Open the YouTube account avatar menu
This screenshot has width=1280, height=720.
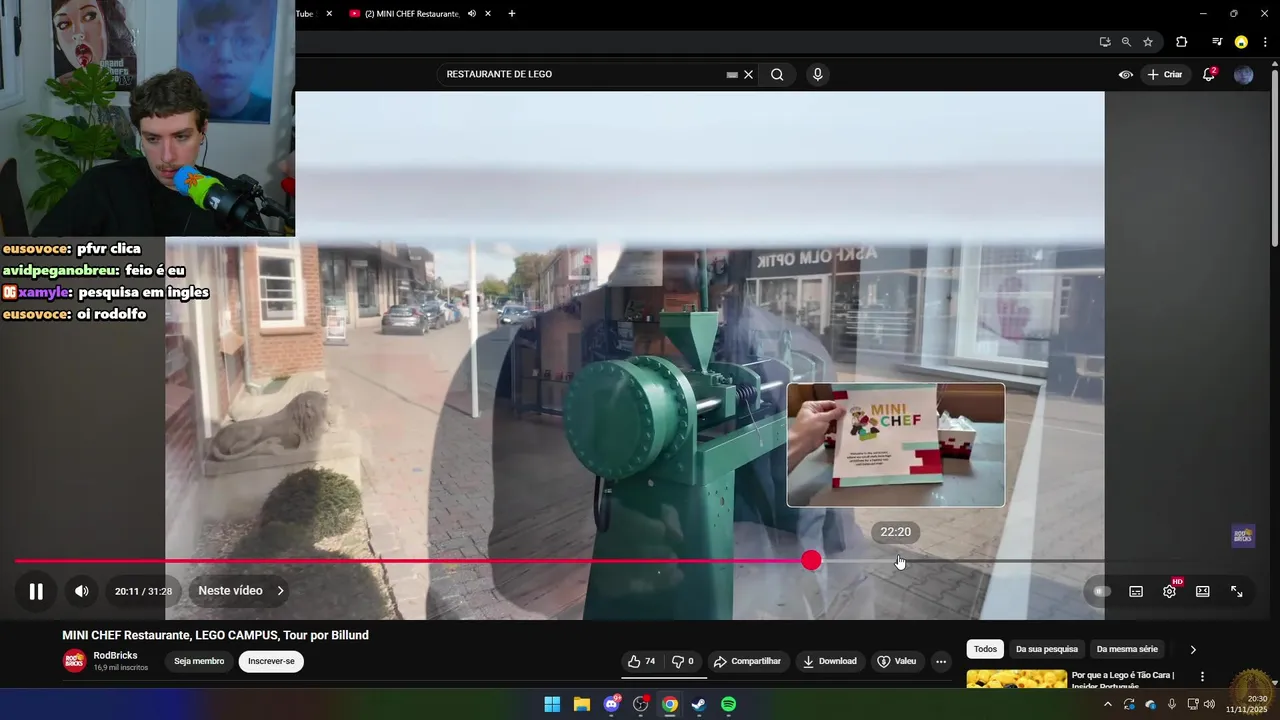[1244, 74]
